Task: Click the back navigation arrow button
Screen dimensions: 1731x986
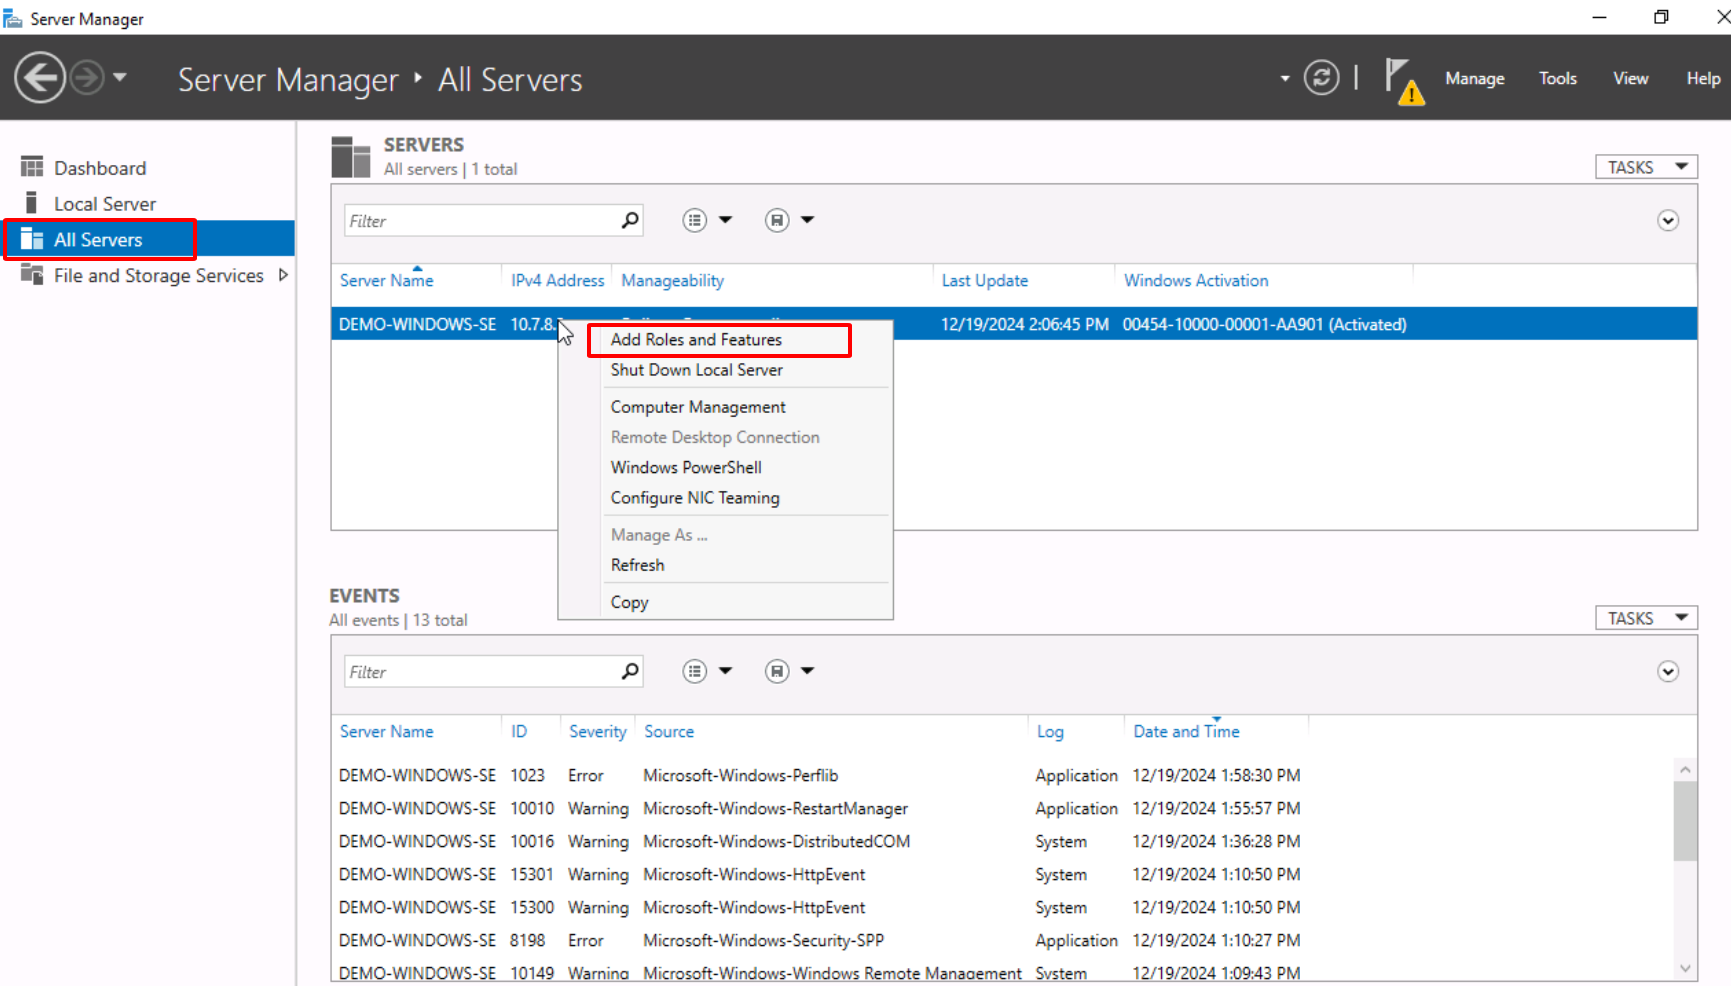Action: pos(40,78)
